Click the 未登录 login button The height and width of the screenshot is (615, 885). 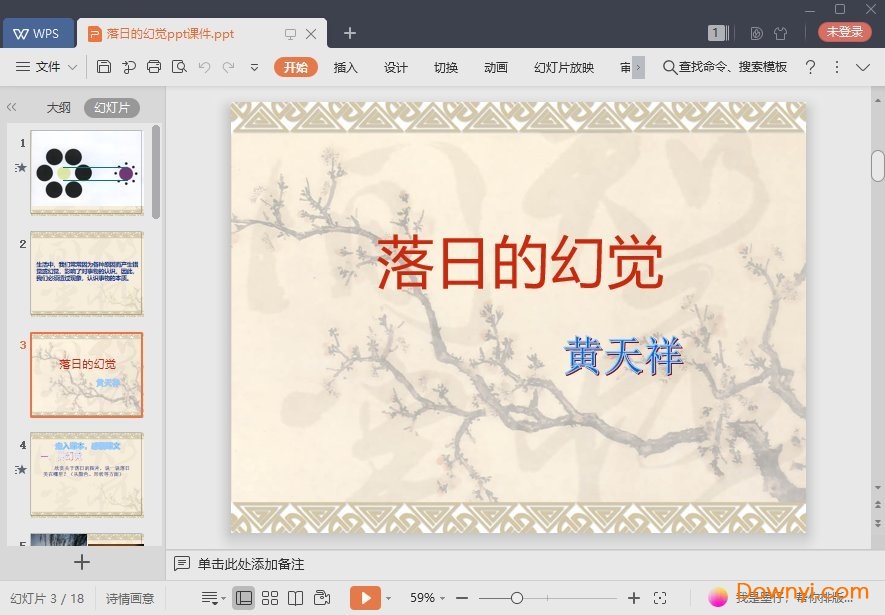point(844,31)
